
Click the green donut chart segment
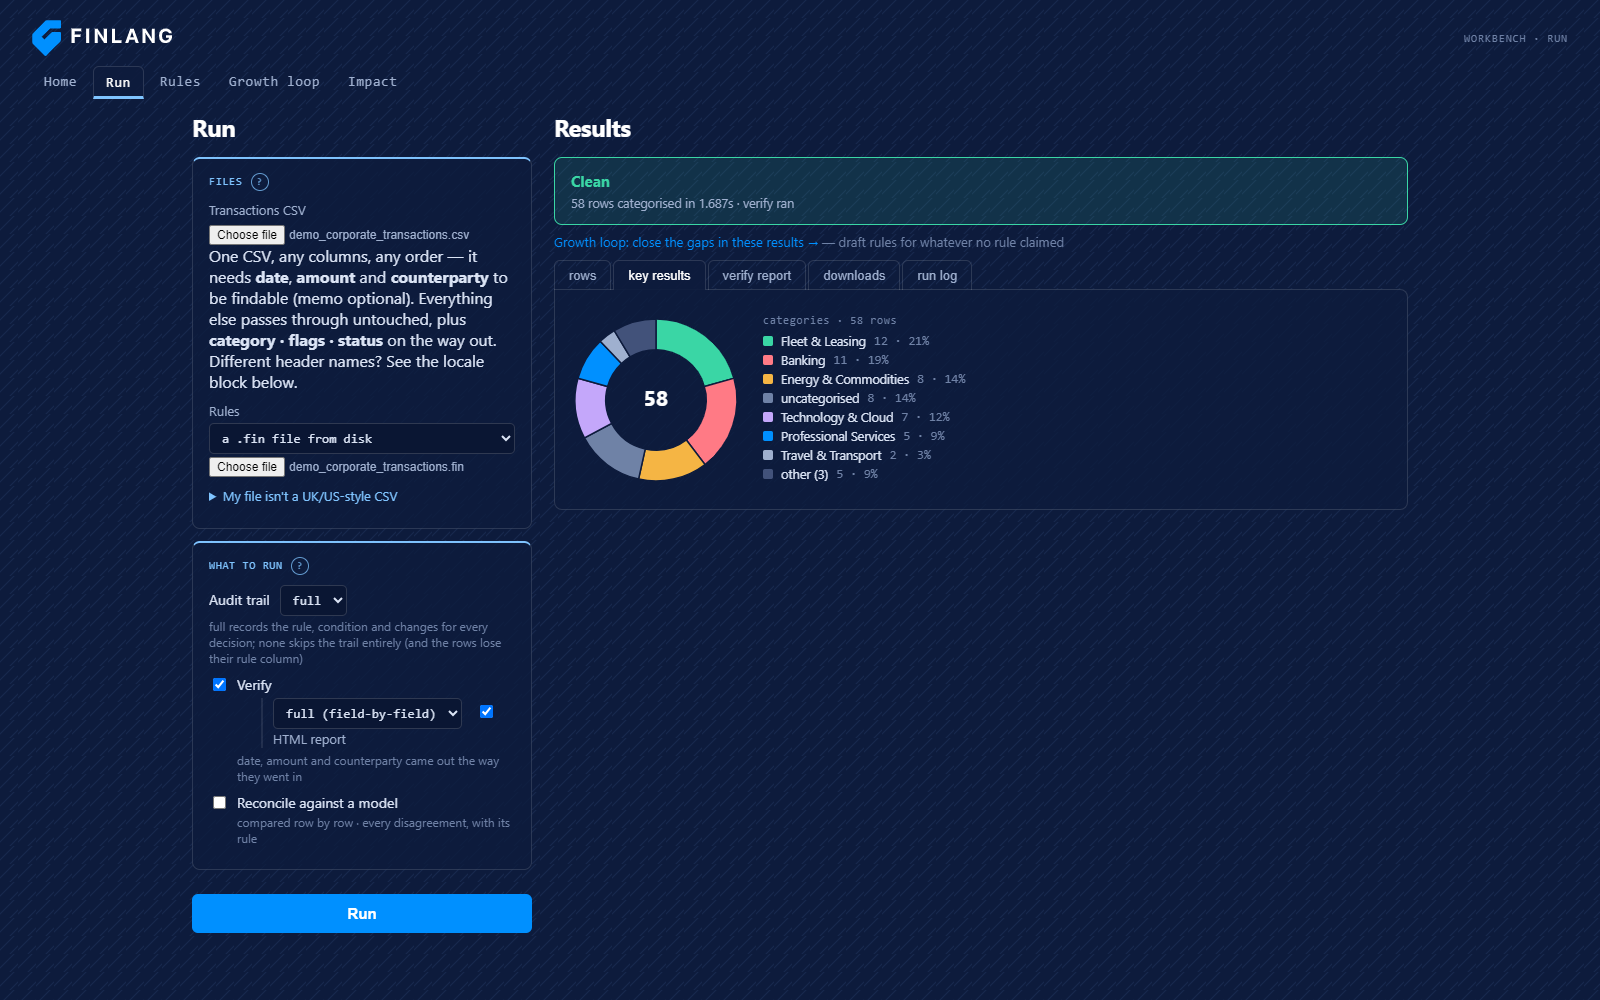click(x=698, y=348)
